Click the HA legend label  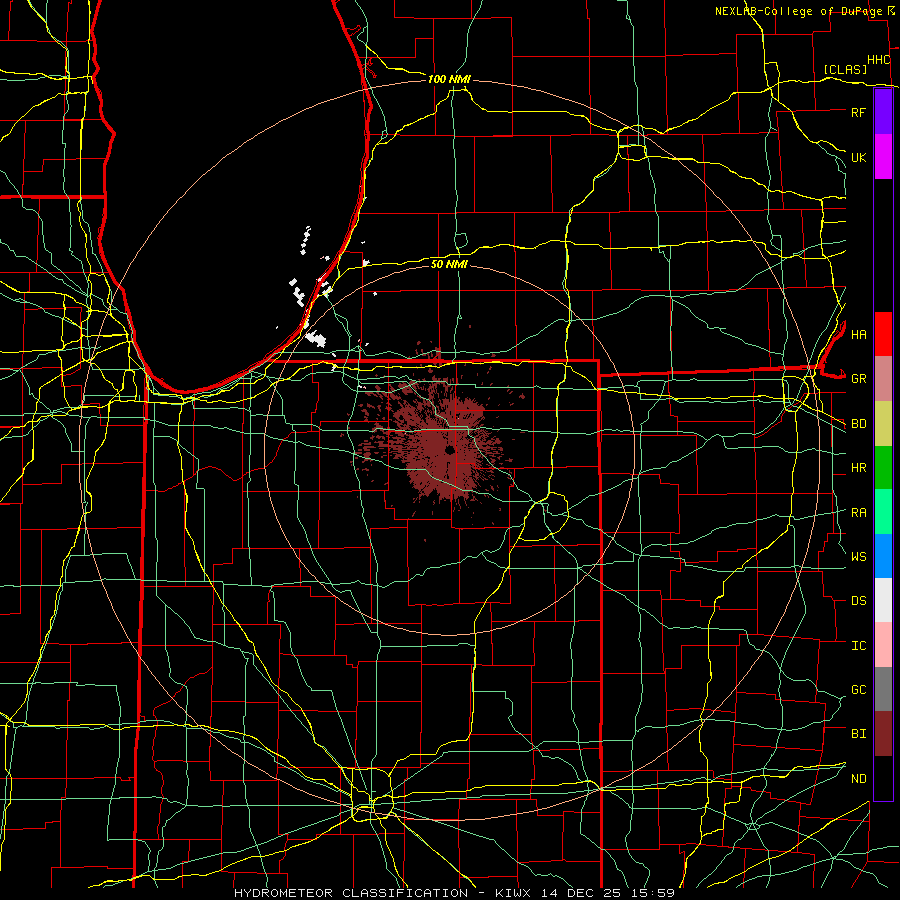858,334
